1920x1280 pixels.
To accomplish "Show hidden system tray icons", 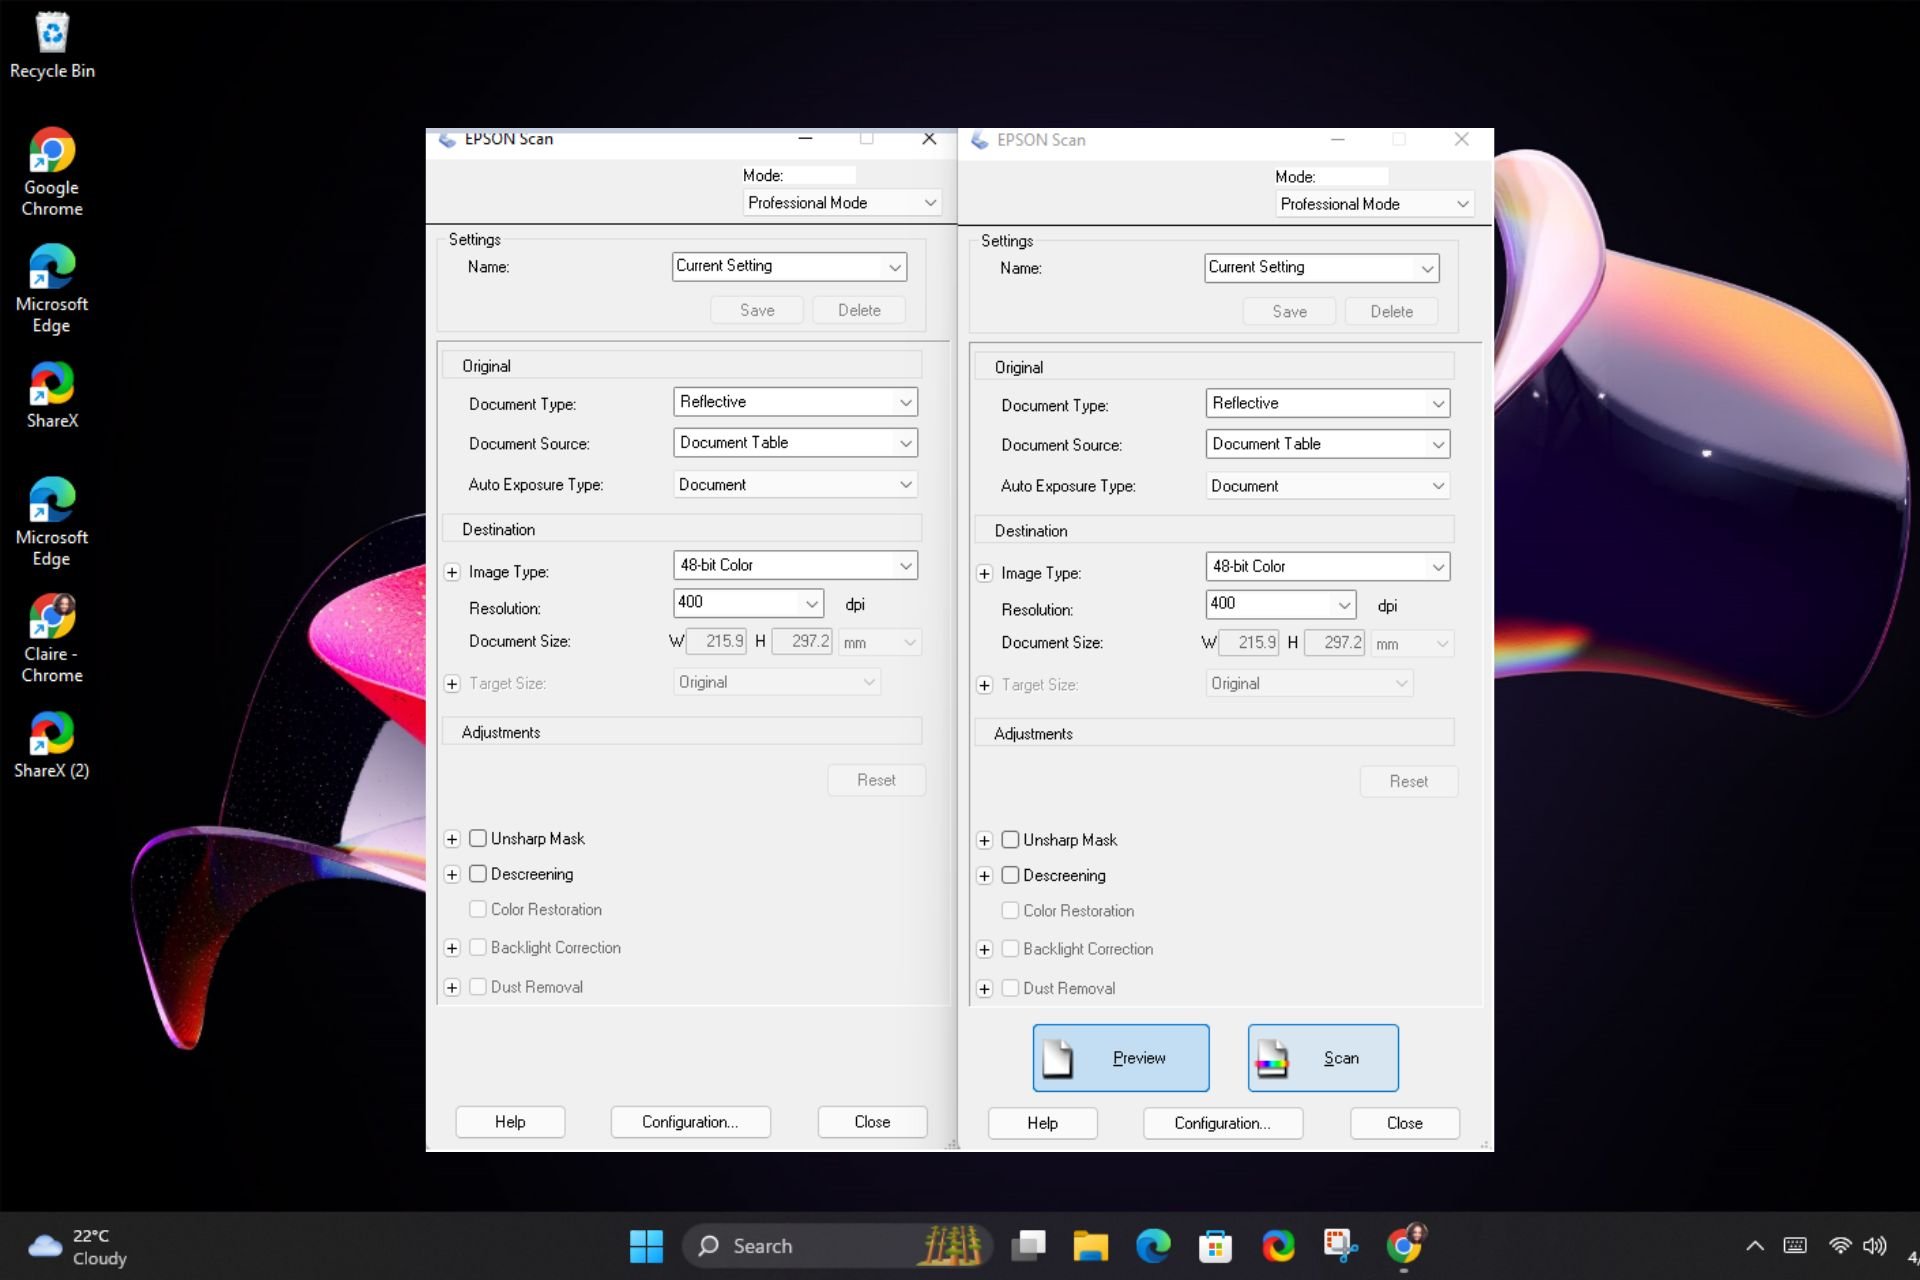I will tap(1755, 1246).
